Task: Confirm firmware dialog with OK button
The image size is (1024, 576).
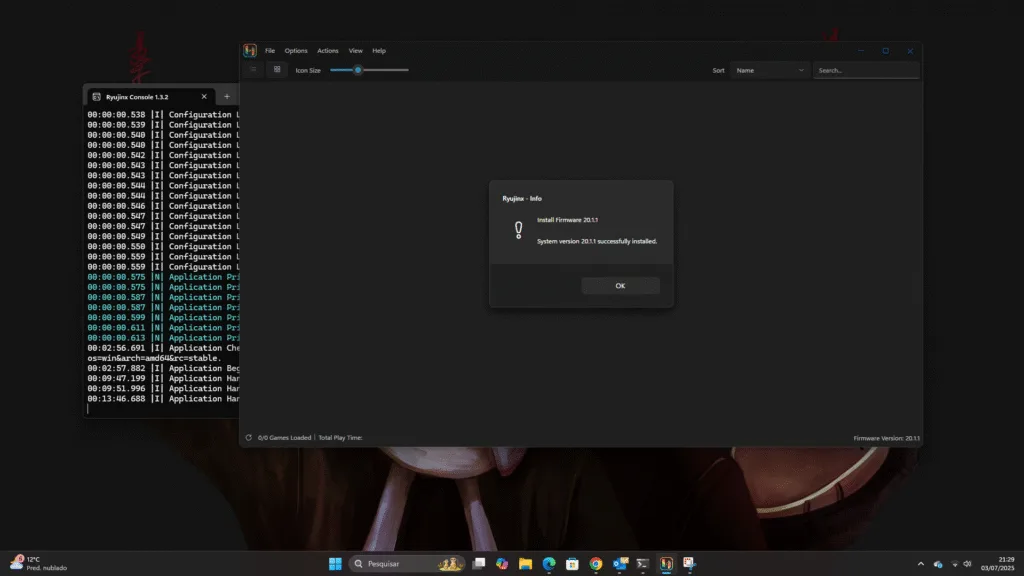Action: pos(620,285)
